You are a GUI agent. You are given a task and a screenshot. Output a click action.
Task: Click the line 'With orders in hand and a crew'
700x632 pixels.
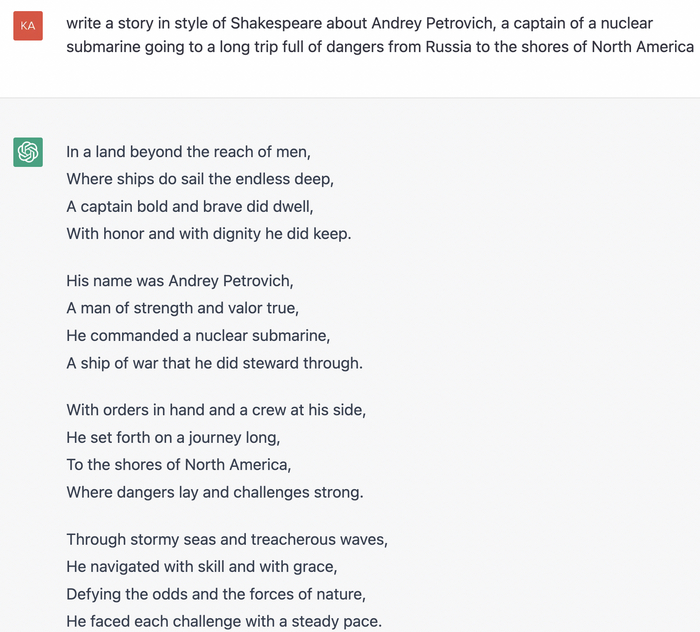(x=216, y=410)
